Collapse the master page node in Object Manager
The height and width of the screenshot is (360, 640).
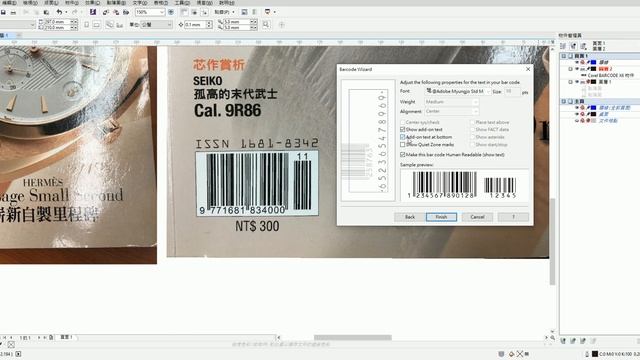click(x=564, y=101)
